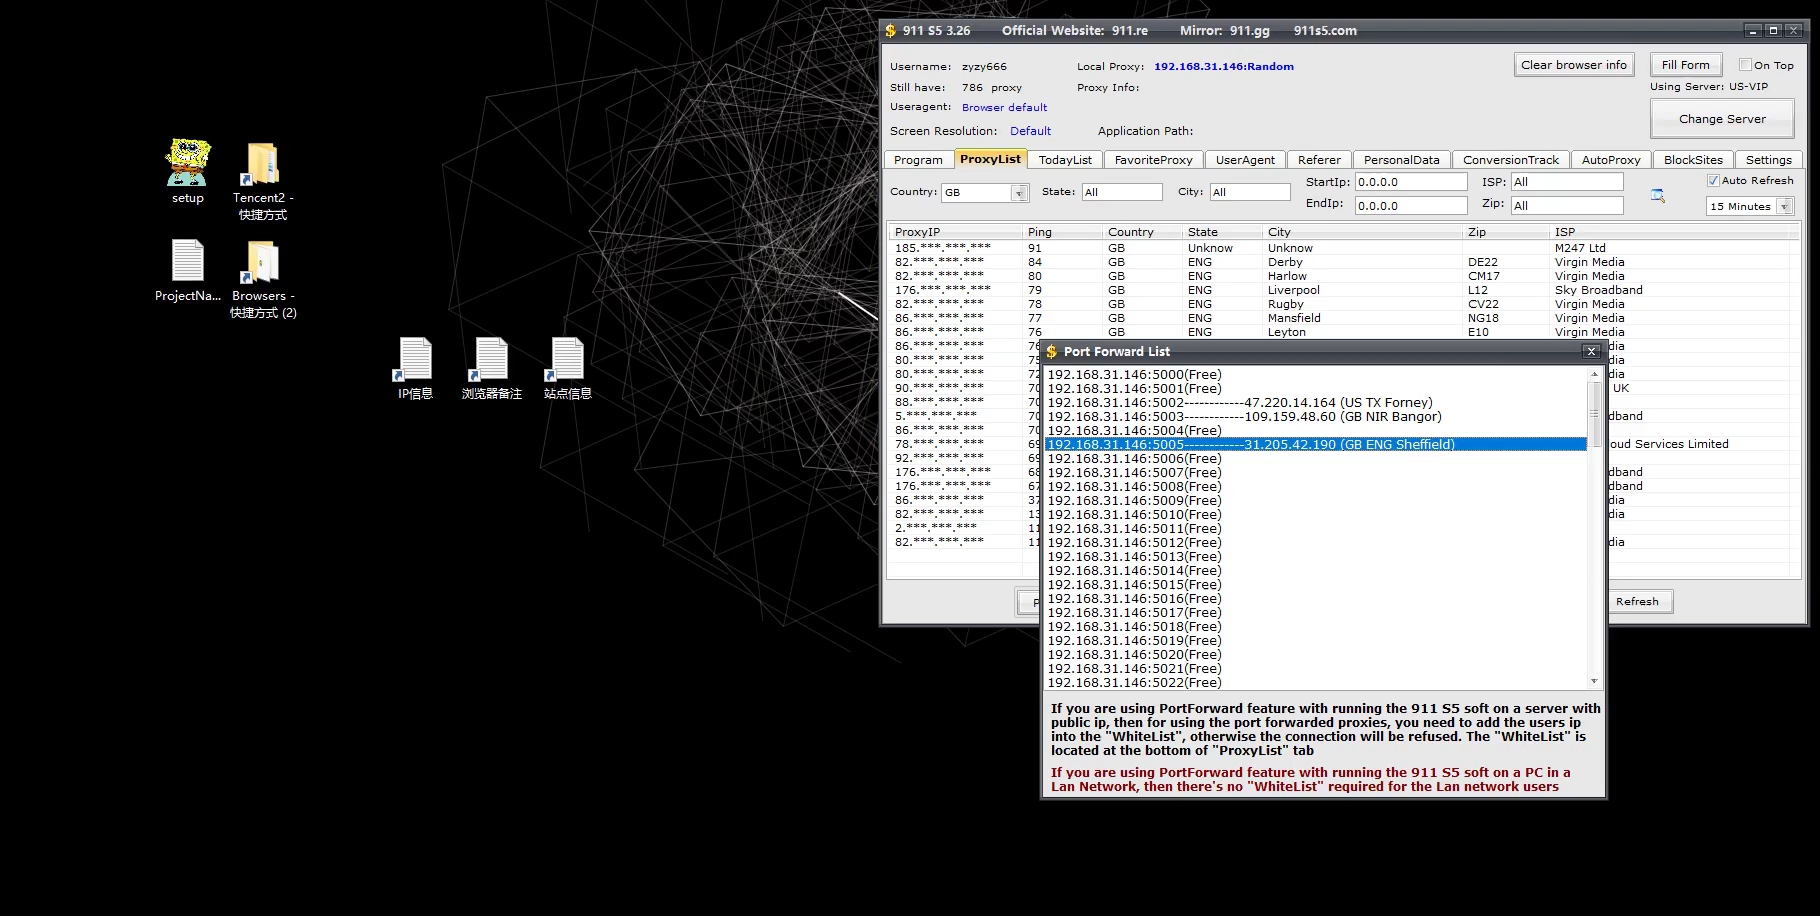Image resolution: width=1820 pixels, height=916 pixels.
Task: Click the 192.168.31.146:Random local proxy link
Action: click(x=1224, y=67)
